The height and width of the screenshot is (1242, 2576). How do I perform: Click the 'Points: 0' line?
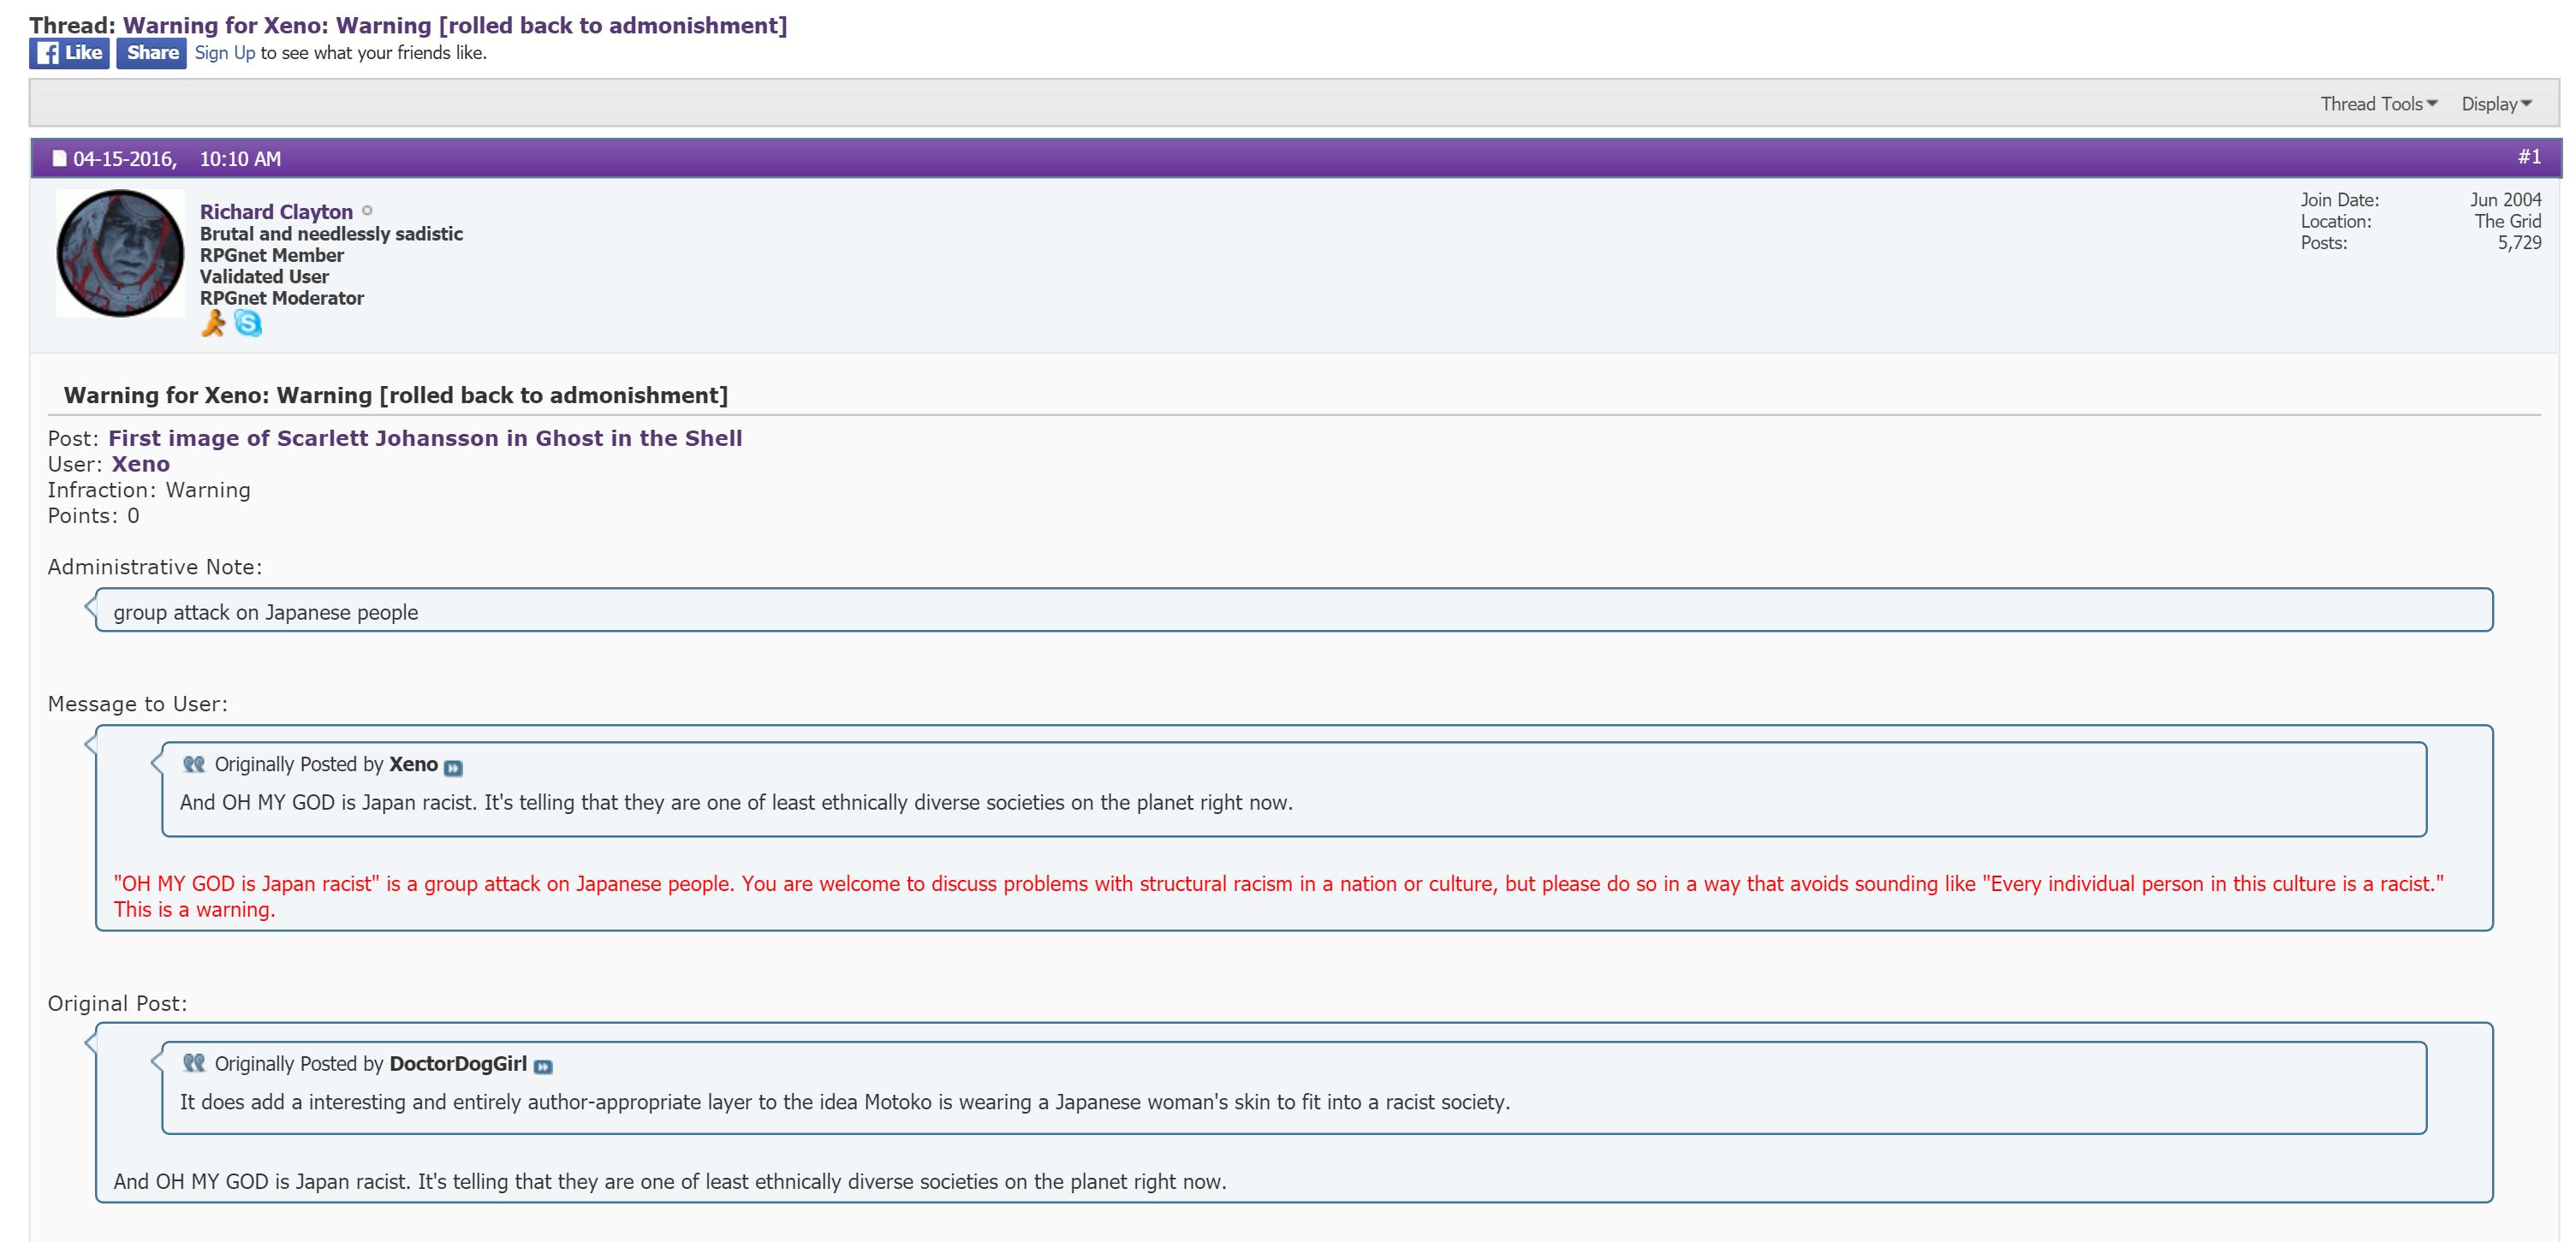[x=94, y=516]
